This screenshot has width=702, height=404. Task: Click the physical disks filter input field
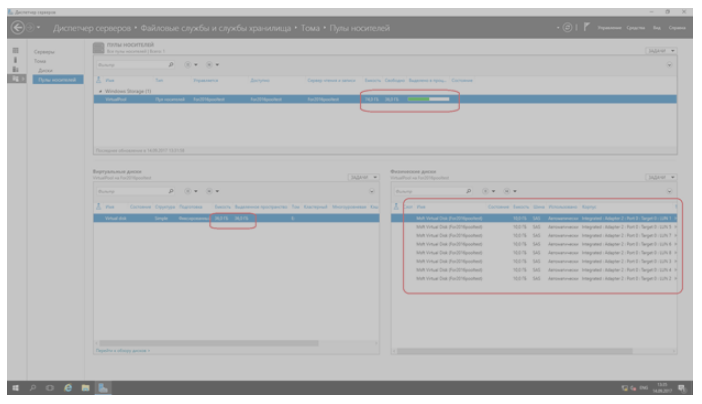tap(430, 190)
